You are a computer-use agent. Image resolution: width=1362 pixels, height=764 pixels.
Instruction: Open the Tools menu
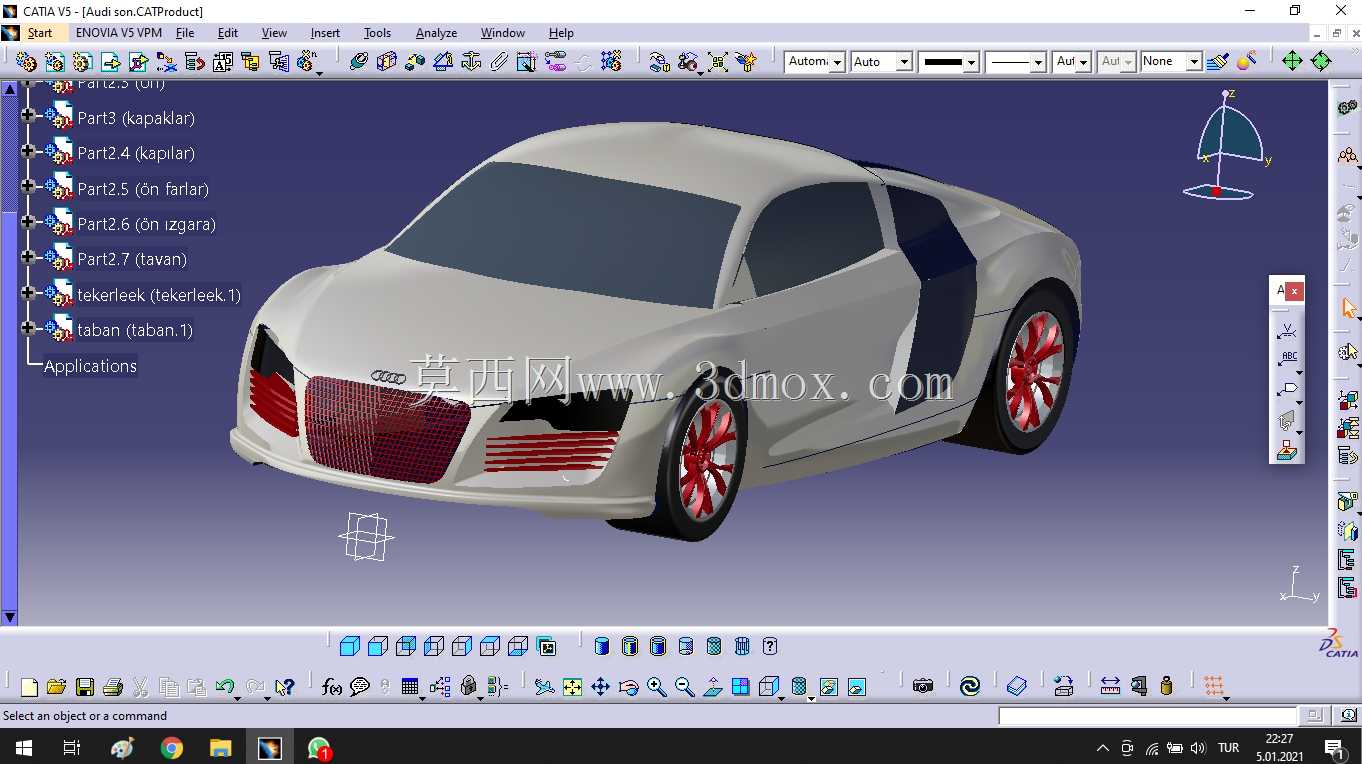point(377,33)
